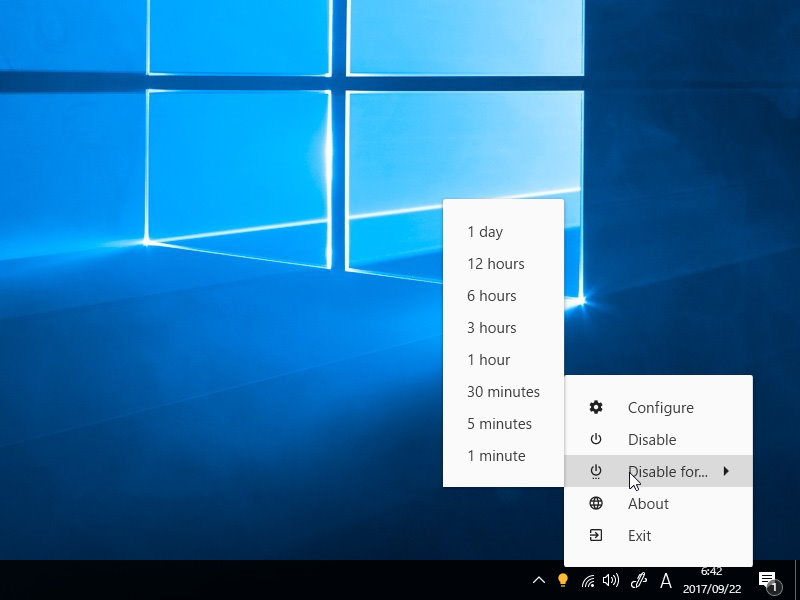Screen dimensions: 800x600
Task: Click the power icon beside Disable
Action: (596, 439)
